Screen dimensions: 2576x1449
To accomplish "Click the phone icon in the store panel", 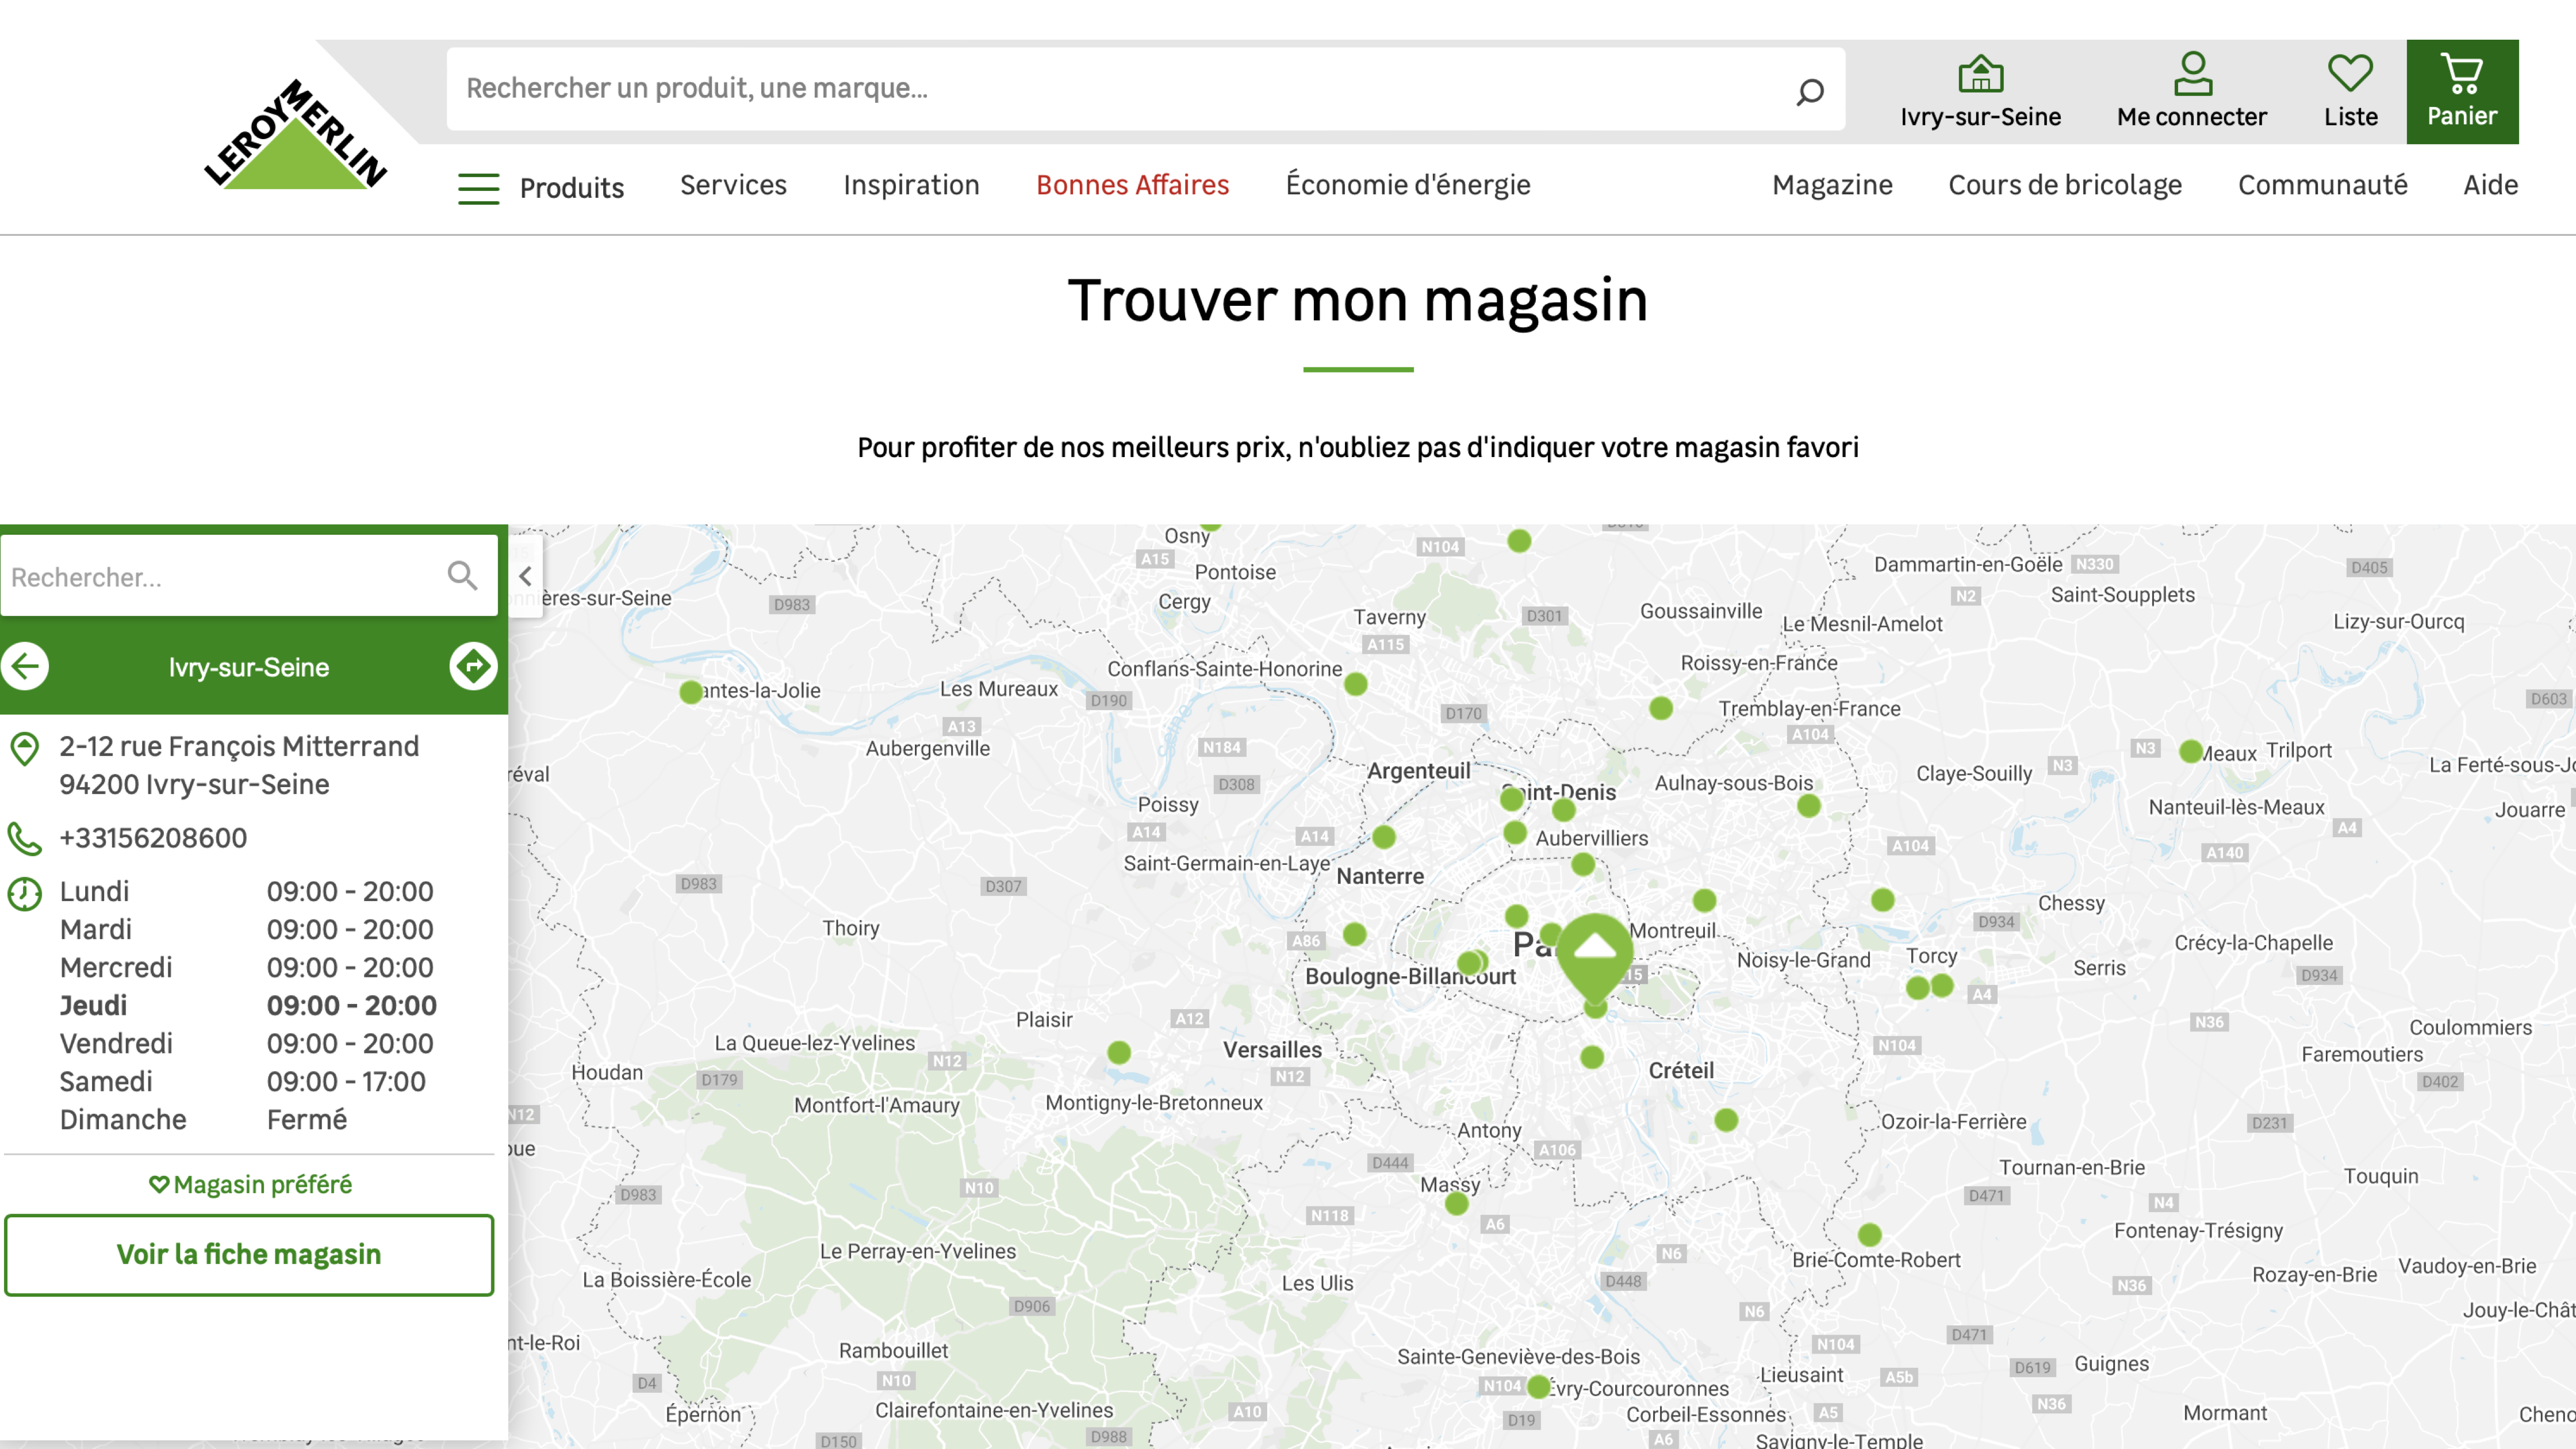I will (x=24, y=838).
